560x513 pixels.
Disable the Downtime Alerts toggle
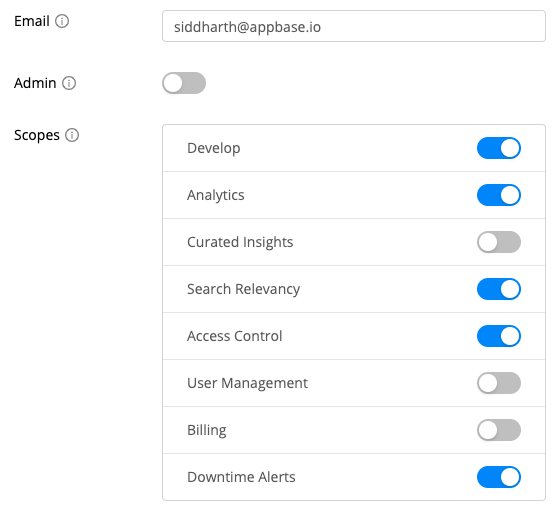pos(499,477)
